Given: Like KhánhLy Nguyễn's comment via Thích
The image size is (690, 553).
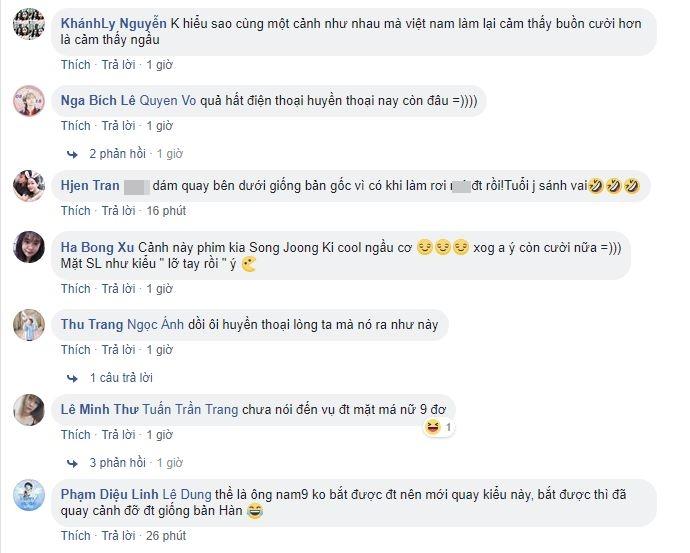Looking at the screenshot, I should (76, 65).
